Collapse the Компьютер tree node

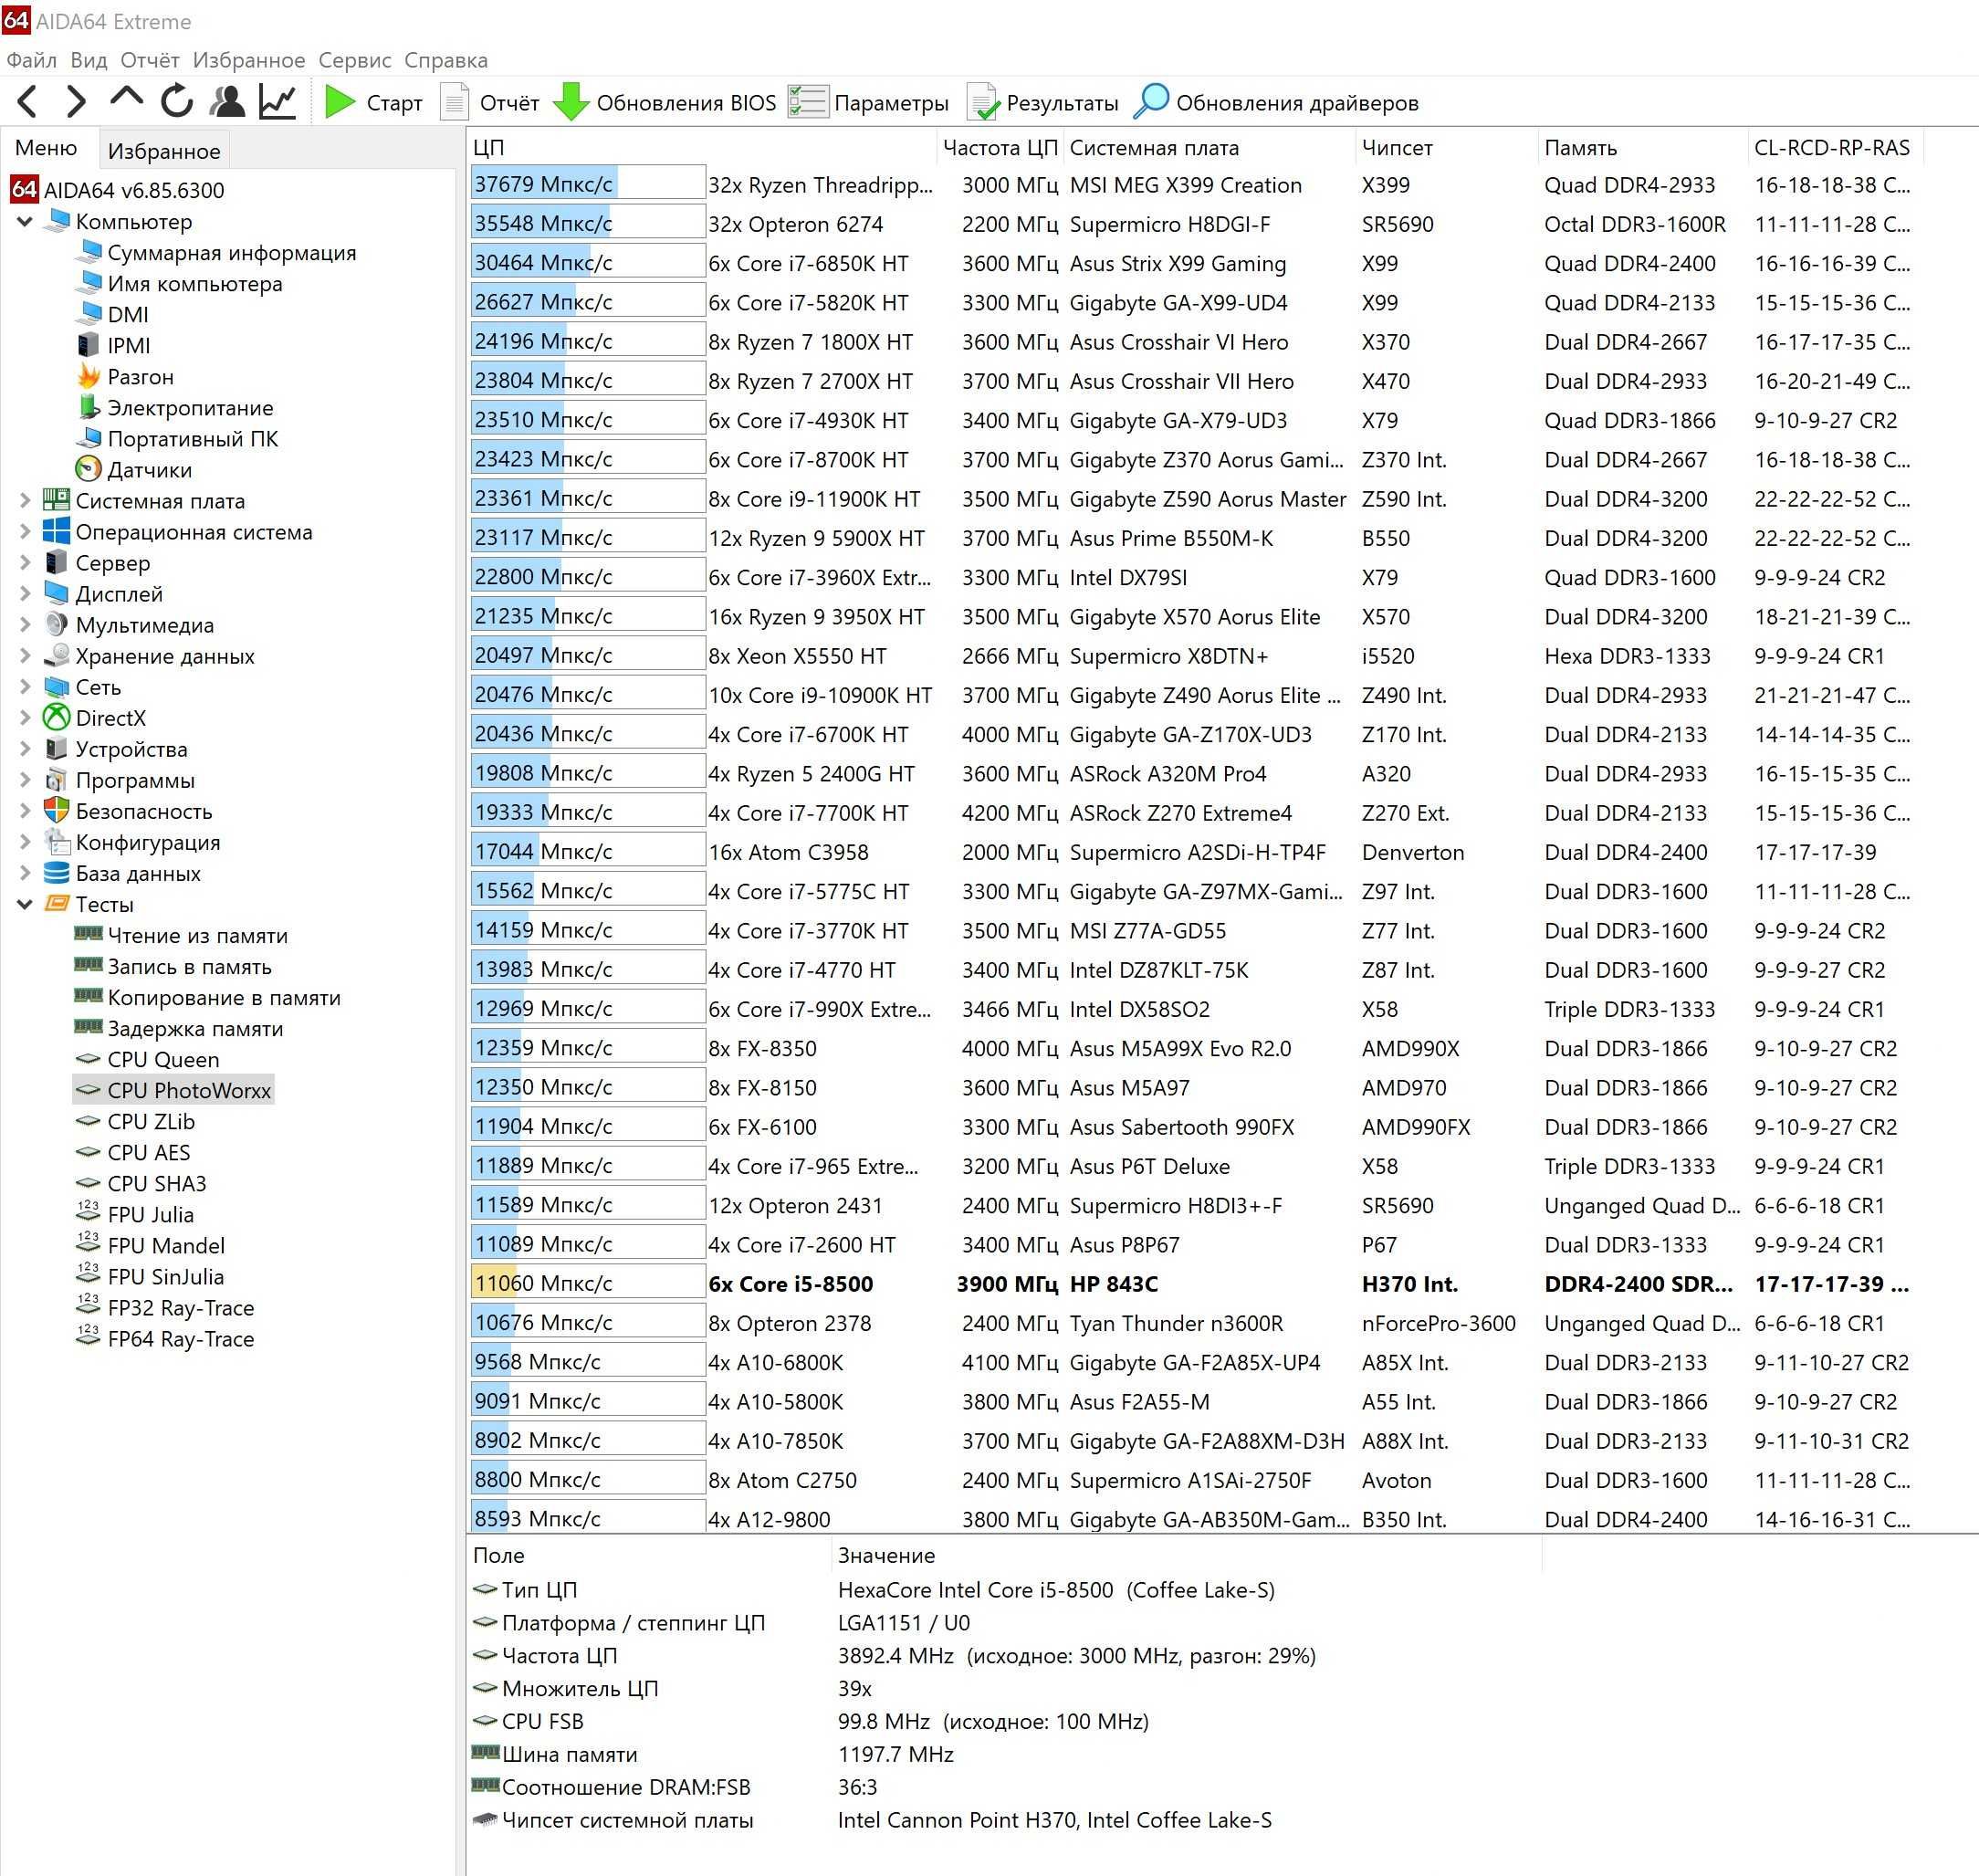[x=25, y=221]
